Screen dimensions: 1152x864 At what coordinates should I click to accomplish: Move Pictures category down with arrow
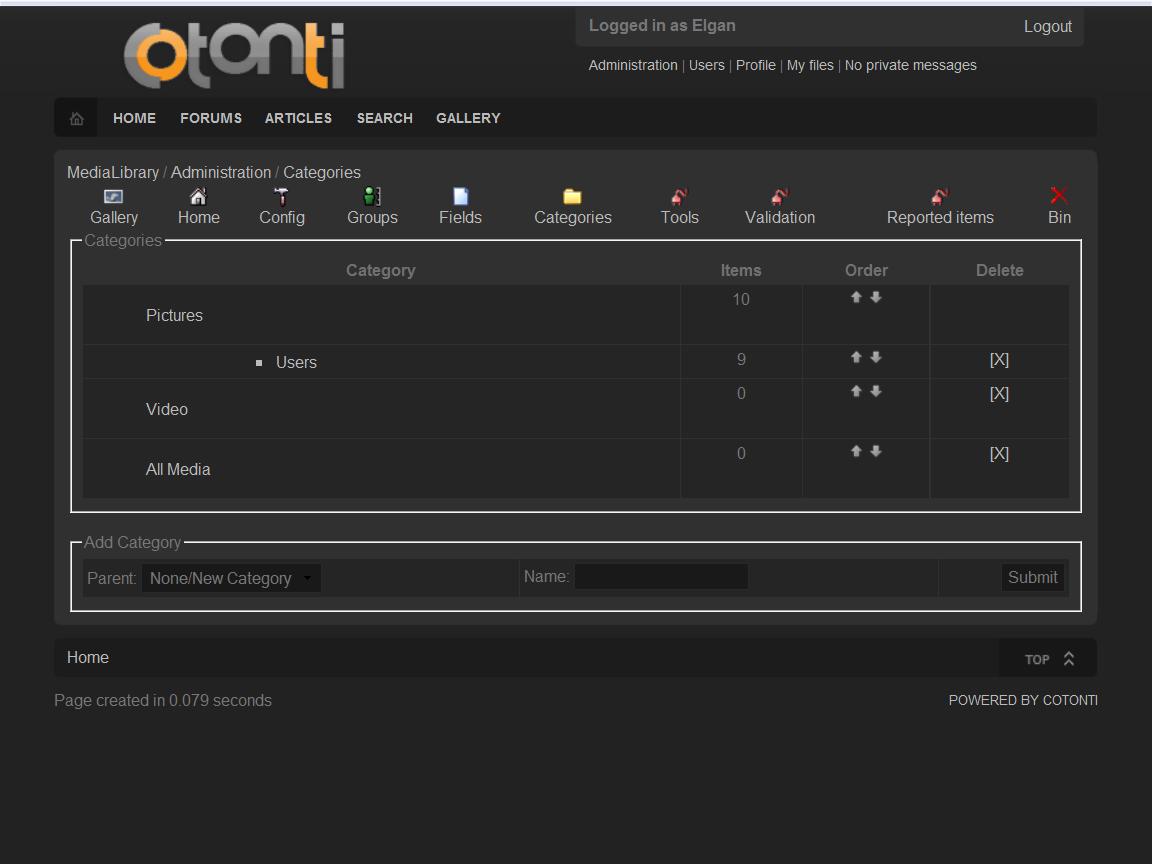pyautogui.click(x=876, y=298)
